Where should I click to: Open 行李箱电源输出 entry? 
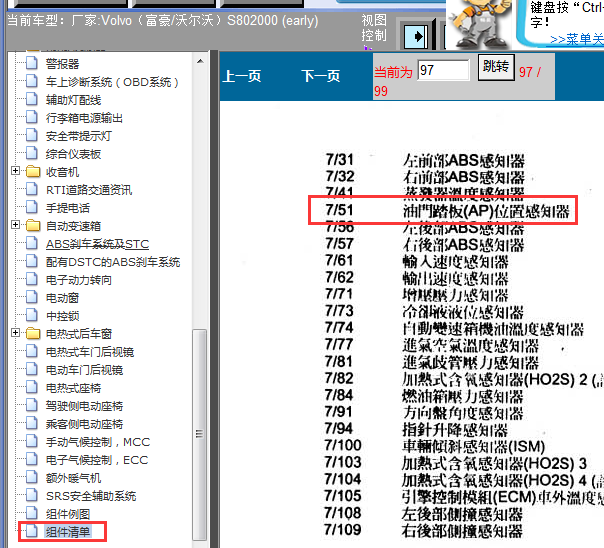coord(84,117)
